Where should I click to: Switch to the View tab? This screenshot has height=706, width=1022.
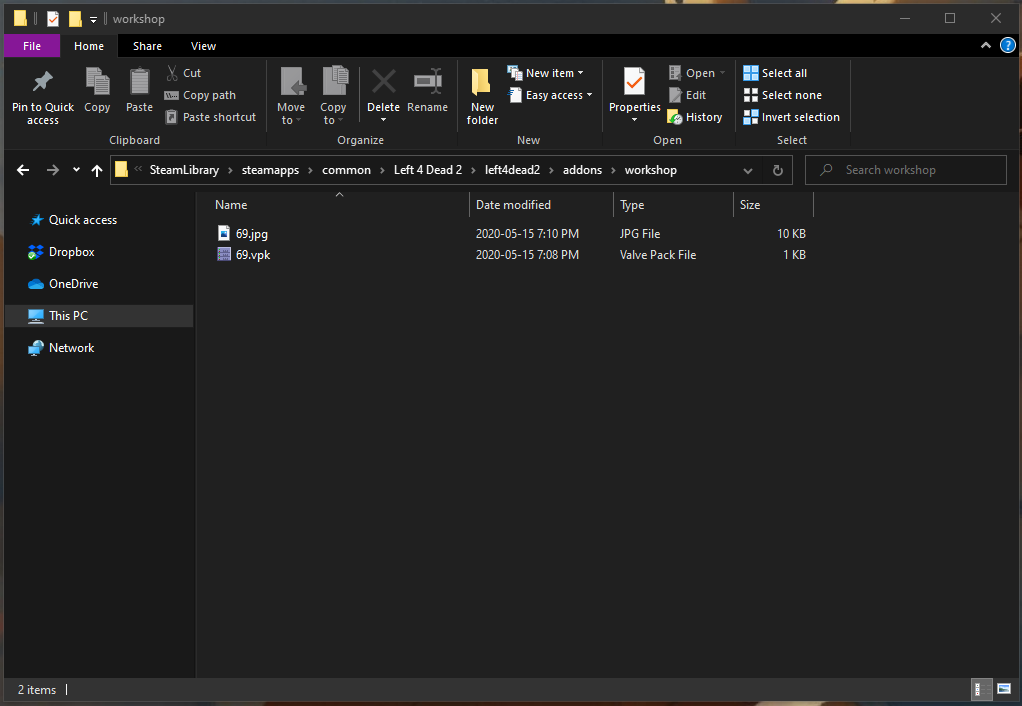coord(203,46)
